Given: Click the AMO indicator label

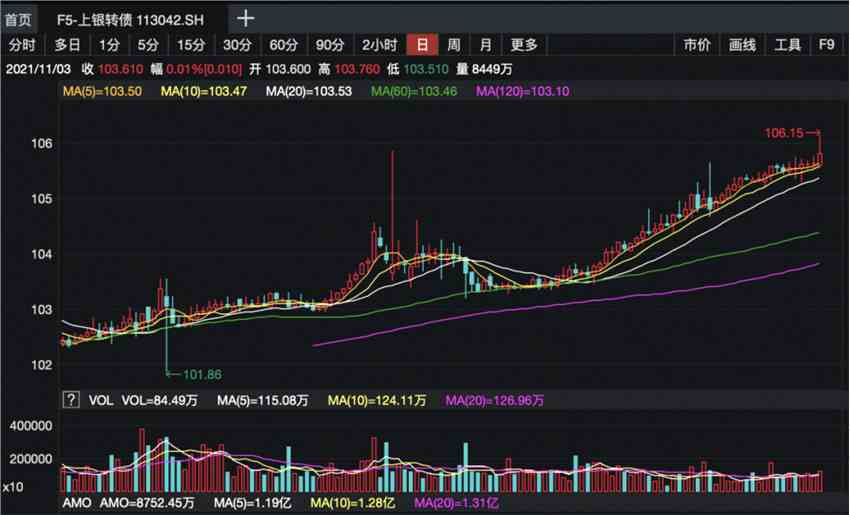Looking at the screenshot, I should (x=77, y=503).
